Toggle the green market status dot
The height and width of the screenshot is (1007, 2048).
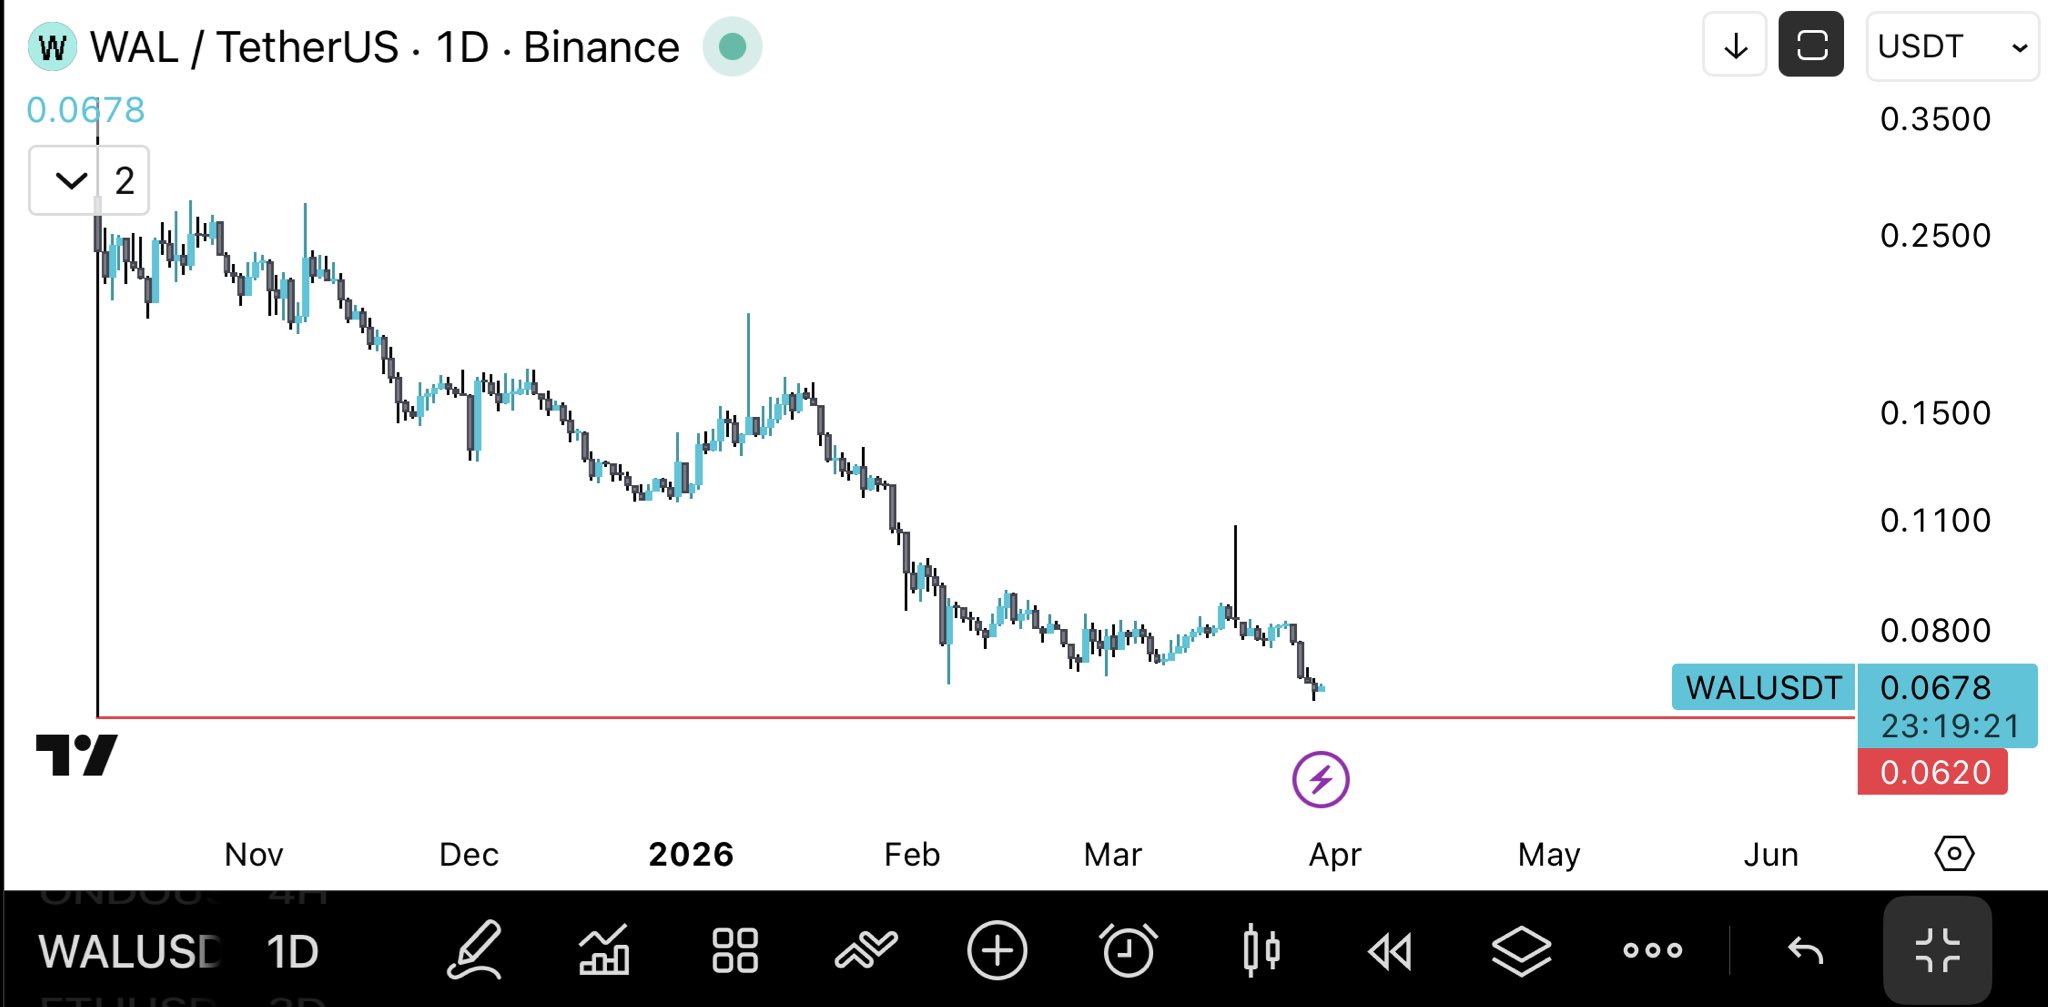coord(732,47)
